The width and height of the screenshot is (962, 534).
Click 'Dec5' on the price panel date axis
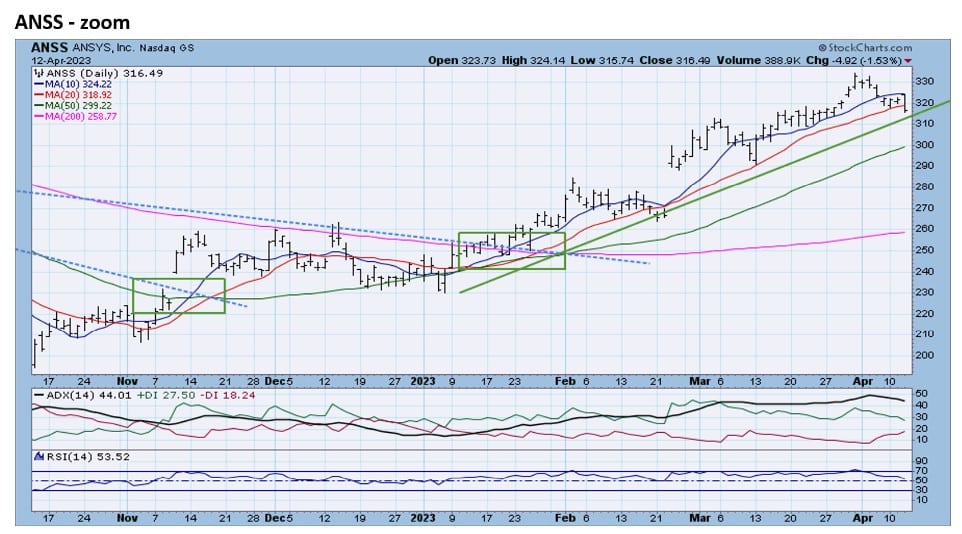pyautogui.click(x=279, y=381)
